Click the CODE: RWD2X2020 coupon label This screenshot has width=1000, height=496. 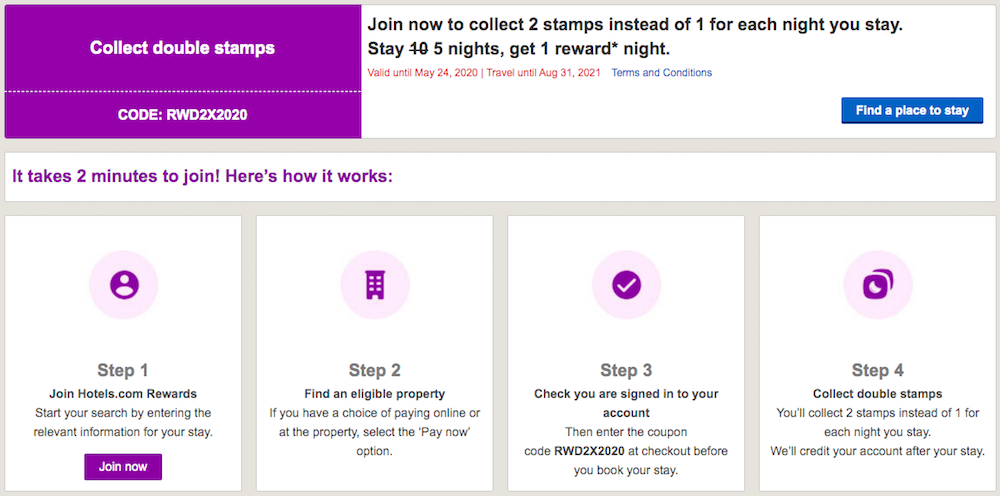coord(182,115)
